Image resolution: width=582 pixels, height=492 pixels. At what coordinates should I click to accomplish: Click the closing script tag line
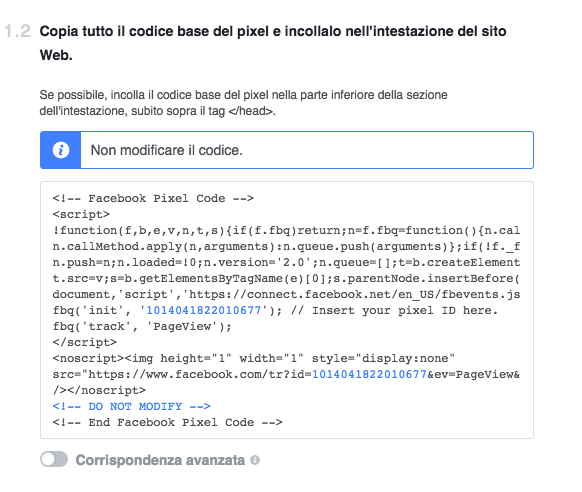pos(85,342)
